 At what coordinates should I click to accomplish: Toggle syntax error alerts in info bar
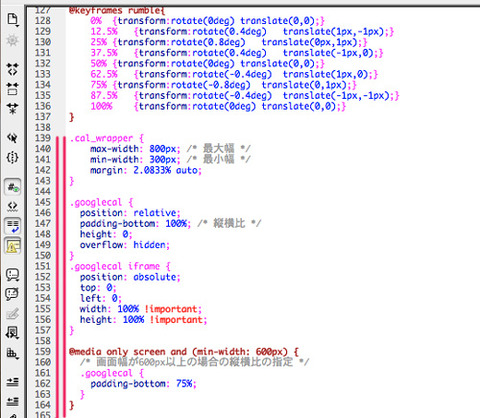[13, 246]
